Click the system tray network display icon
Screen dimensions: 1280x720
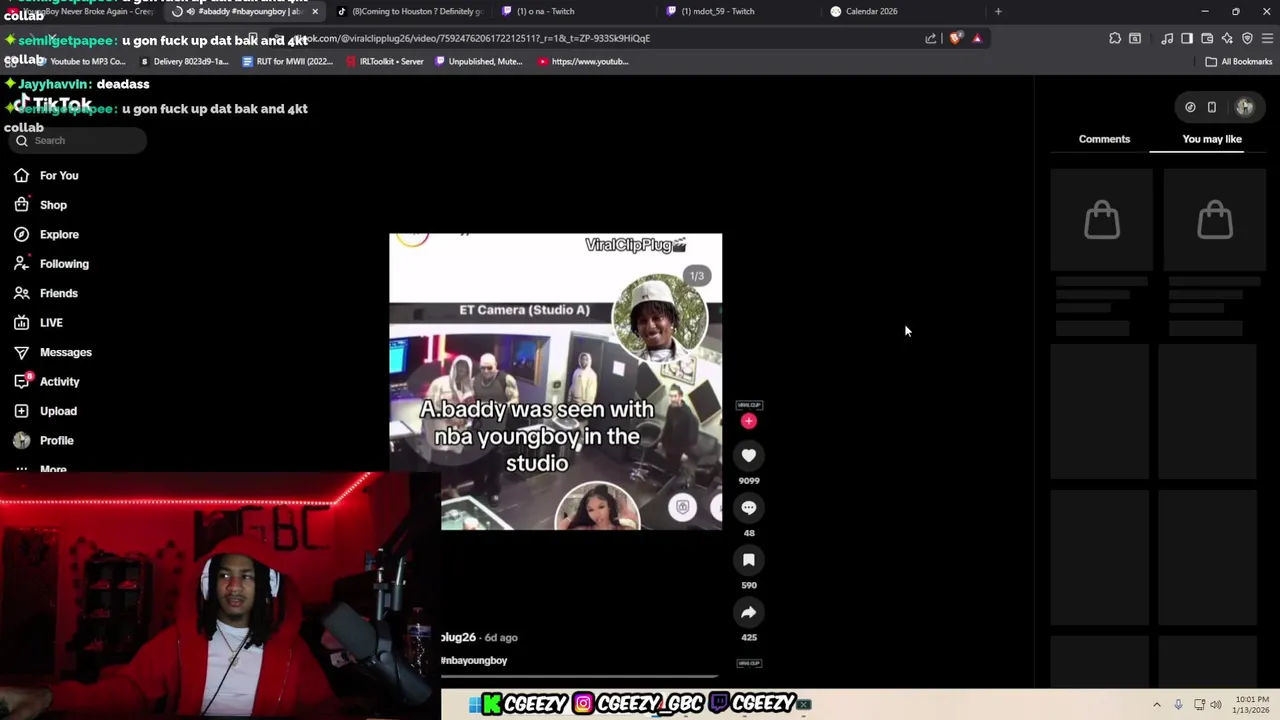tap(1199, 705)
